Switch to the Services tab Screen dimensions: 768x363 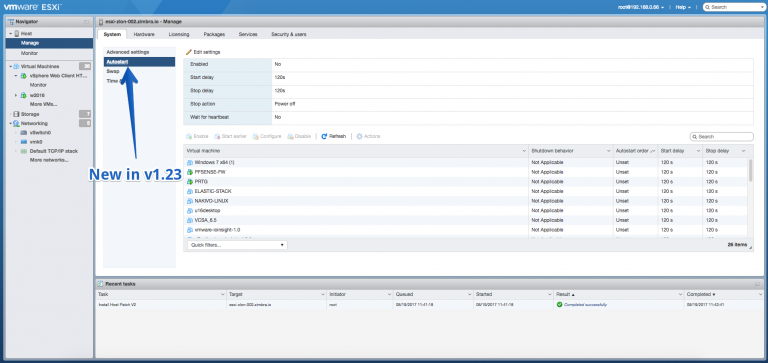tap(248, 34)
